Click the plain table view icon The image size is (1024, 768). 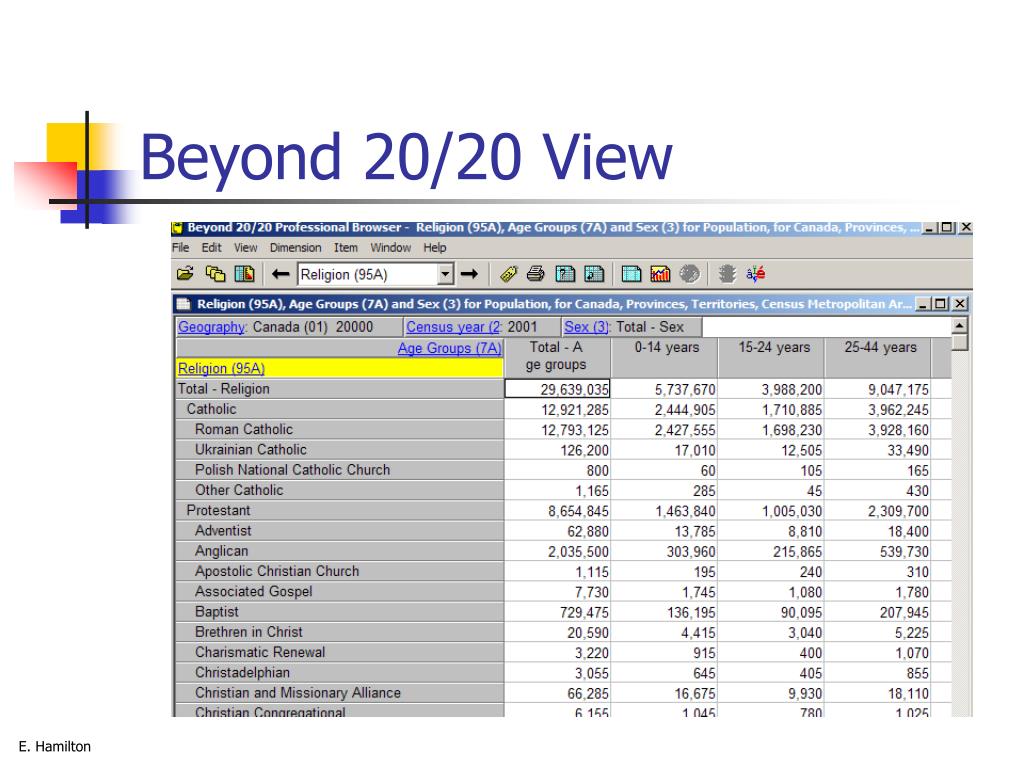632,274
